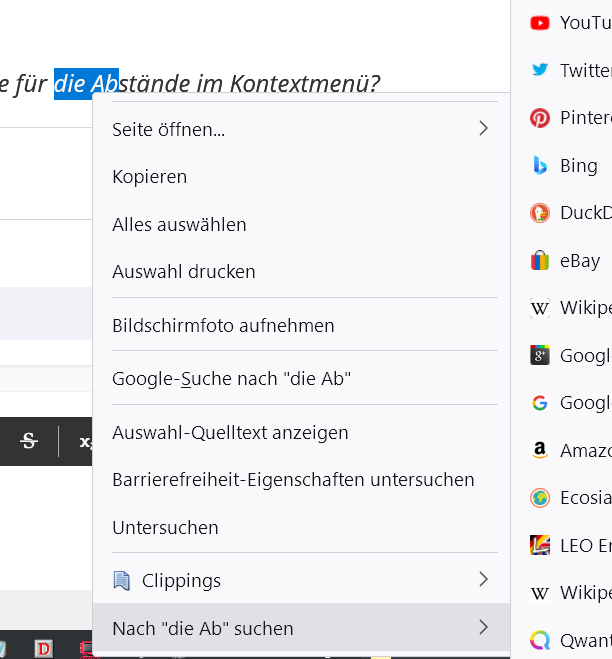Choose the Ecosia globe icon
The image size is (612, 659).
540,498
